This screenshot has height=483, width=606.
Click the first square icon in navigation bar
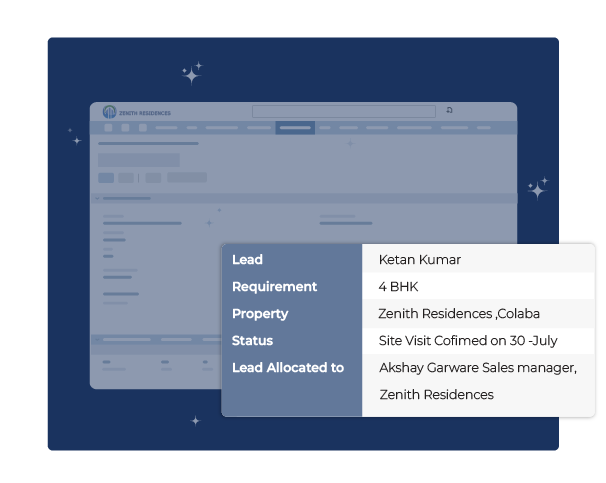pos(108,128)
